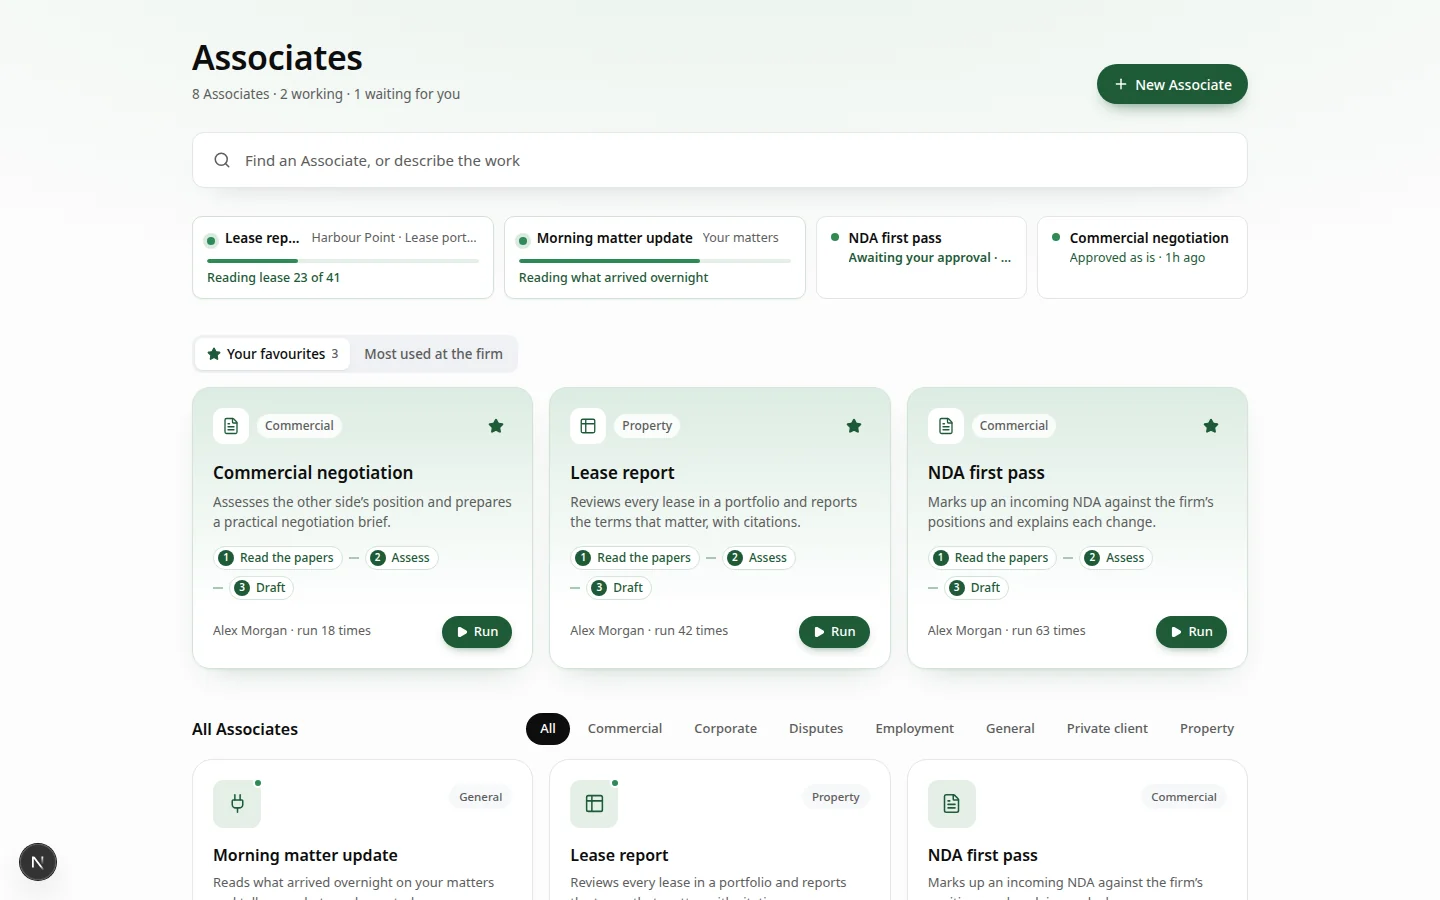Click Read the papers step in NDA first pass

pyautogui.click(x=992, y=558)
